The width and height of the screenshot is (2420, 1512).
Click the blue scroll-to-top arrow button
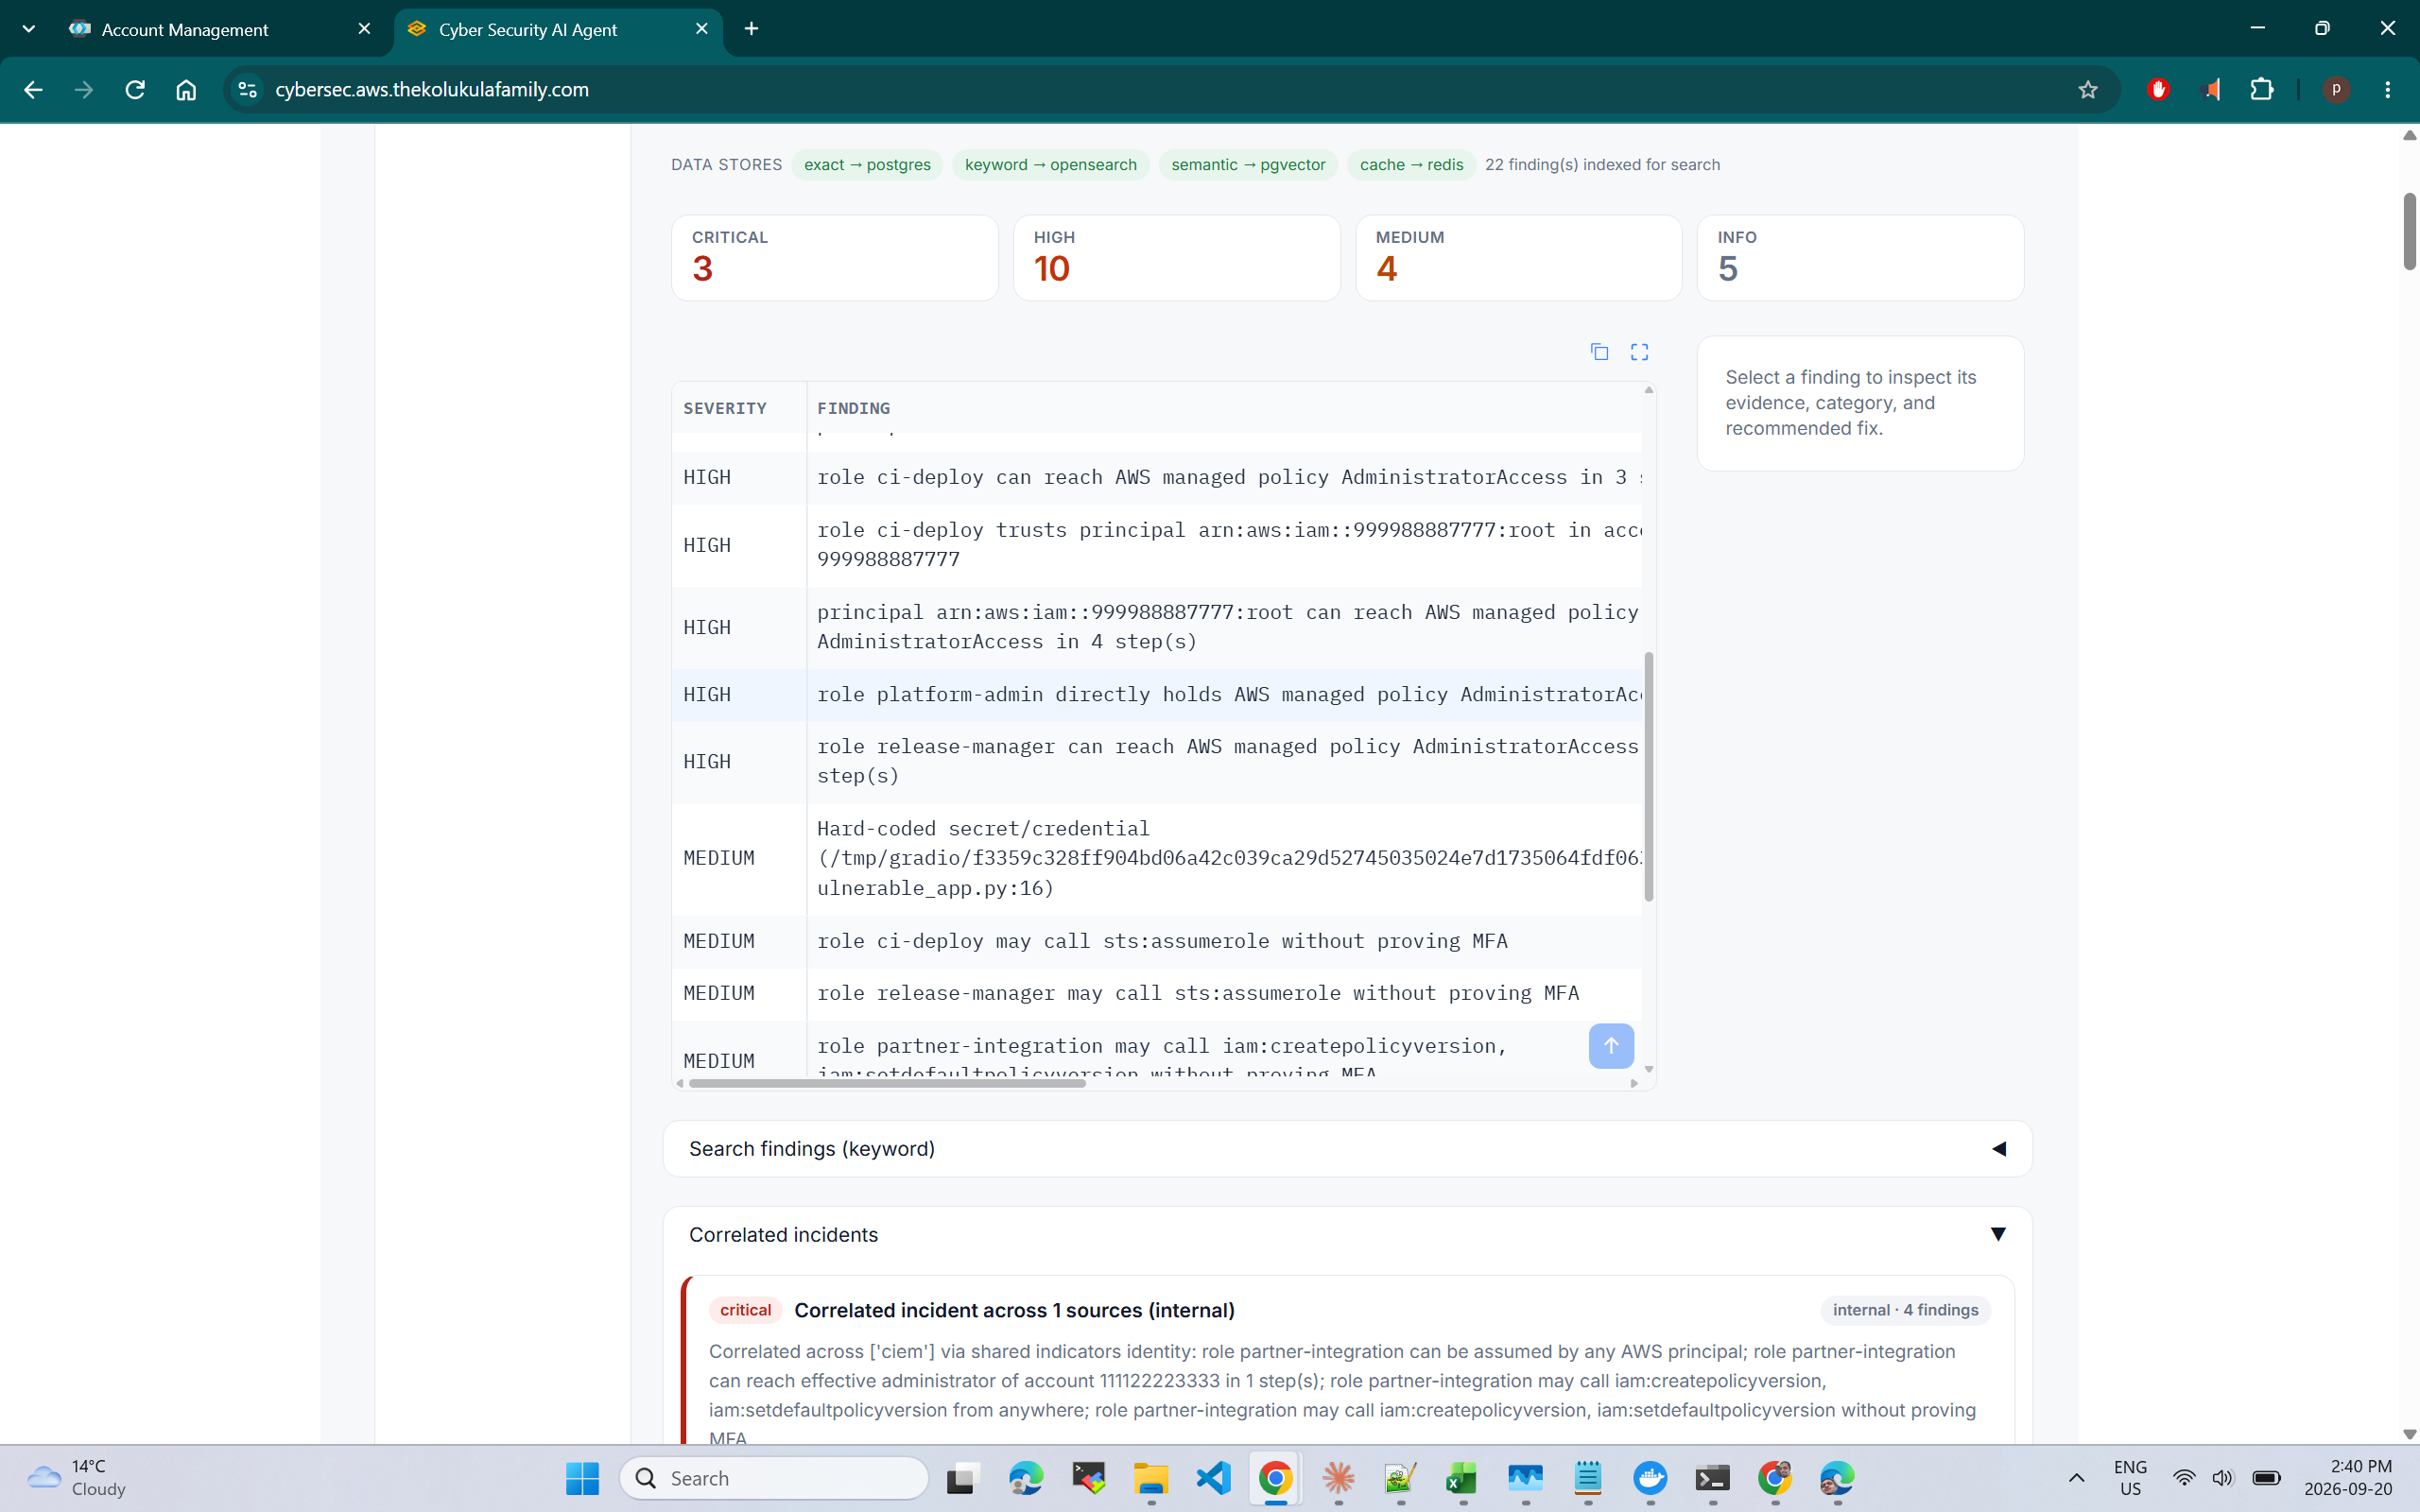click(x=1611, y=1045)
